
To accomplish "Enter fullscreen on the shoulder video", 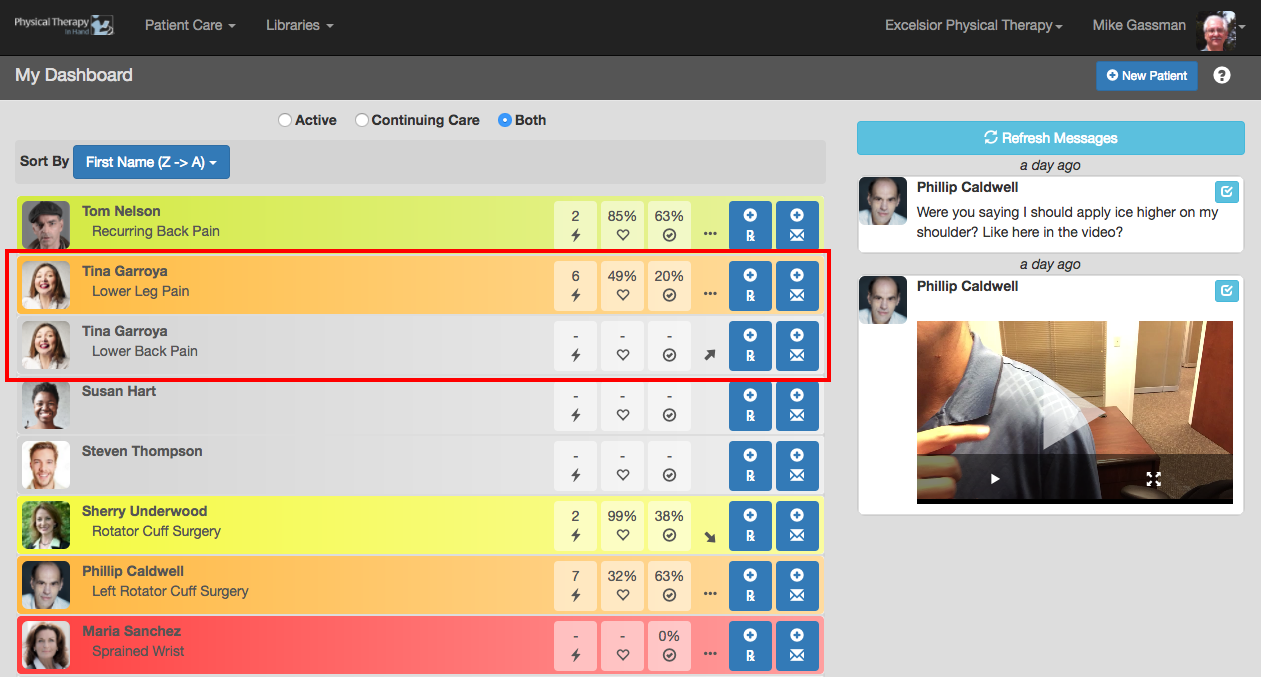I will (x=1153, y=479).
